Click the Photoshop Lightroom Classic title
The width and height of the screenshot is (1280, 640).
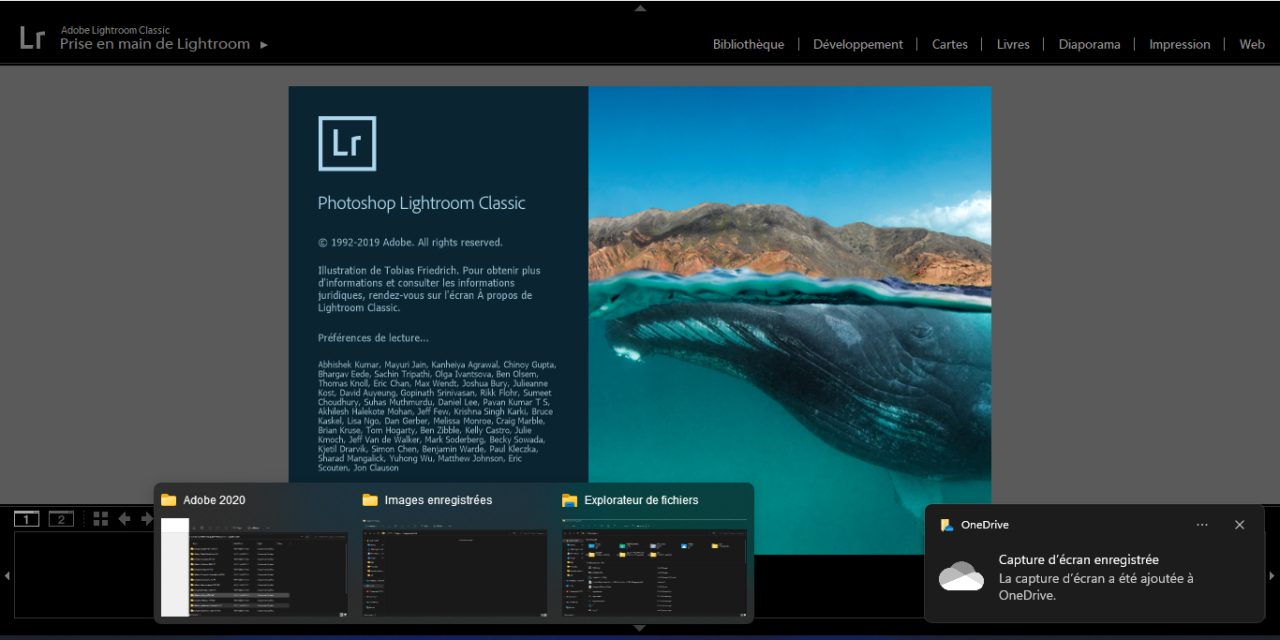pos(421,203)
